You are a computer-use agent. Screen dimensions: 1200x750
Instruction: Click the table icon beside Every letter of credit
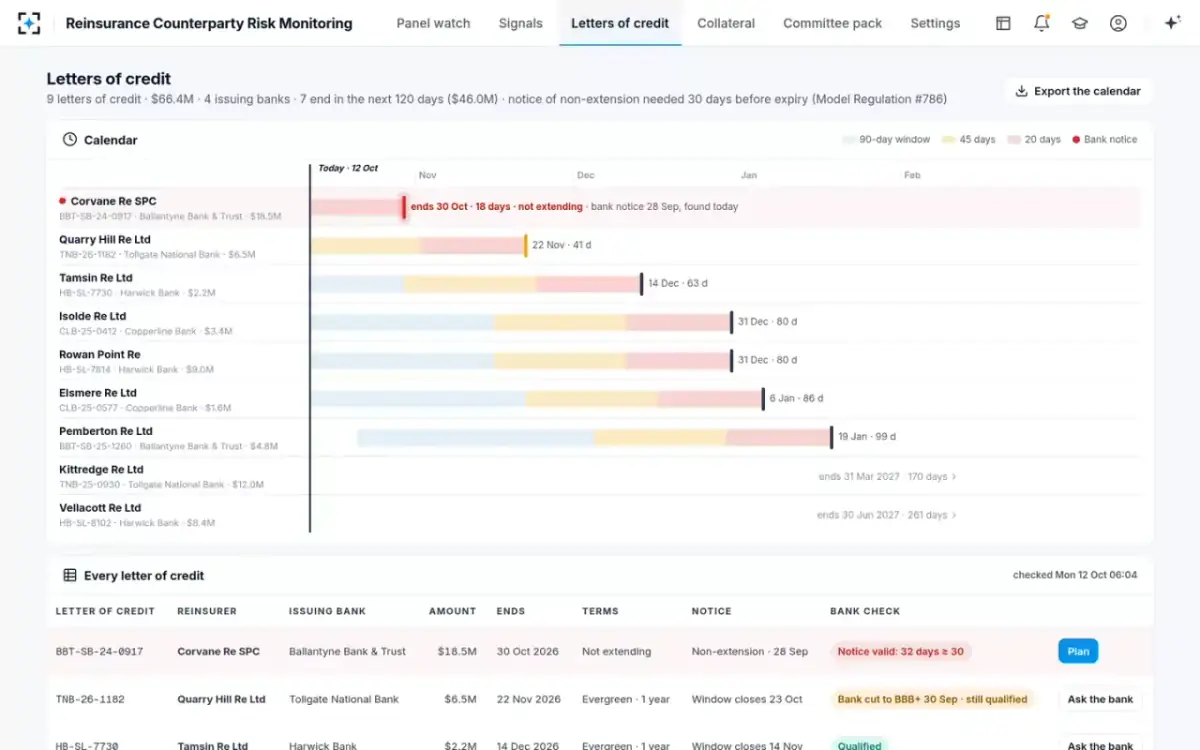tap(70, 576)
